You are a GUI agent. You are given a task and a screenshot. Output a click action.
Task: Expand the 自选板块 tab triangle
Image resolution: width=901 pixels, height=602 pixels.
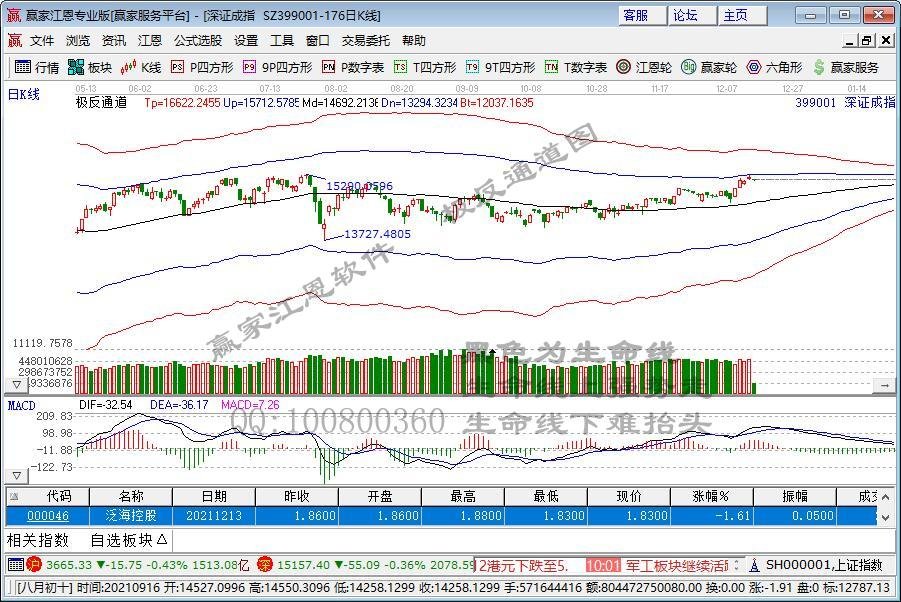tap(161, 539)
